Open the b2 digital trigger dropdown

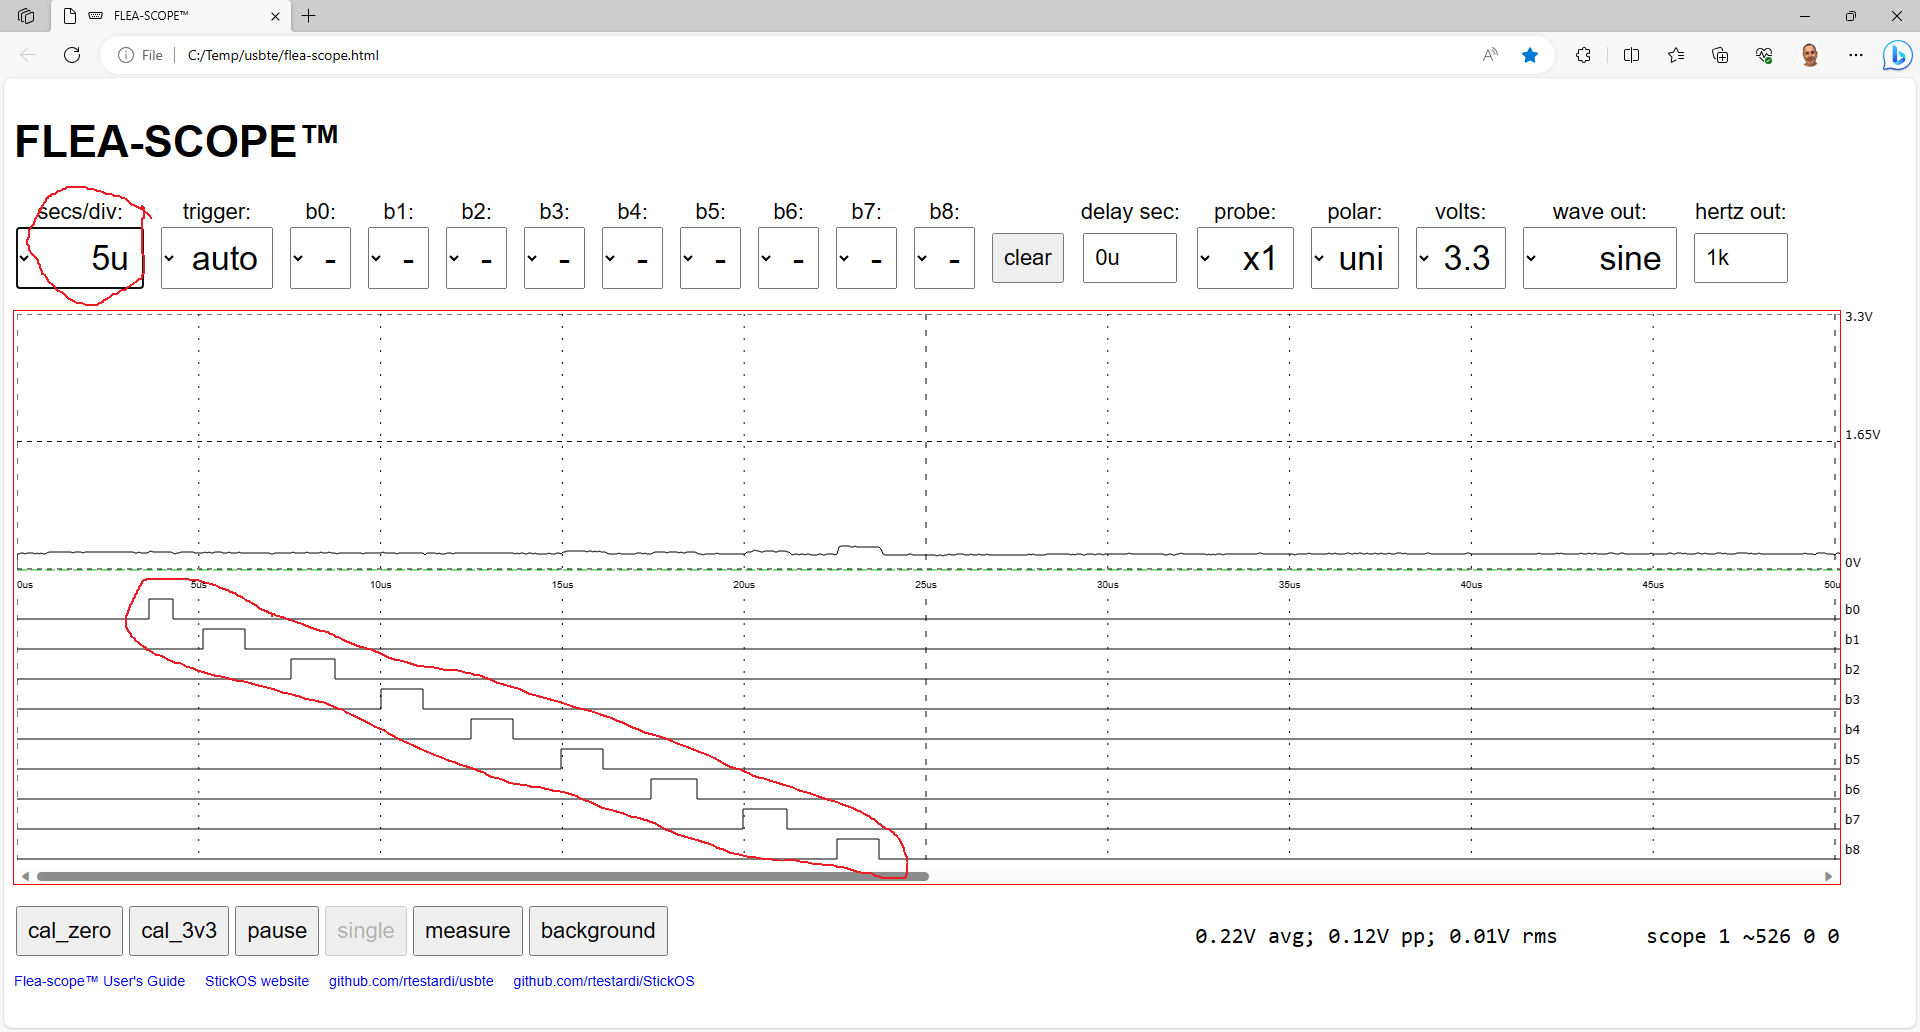click(476, 258)
